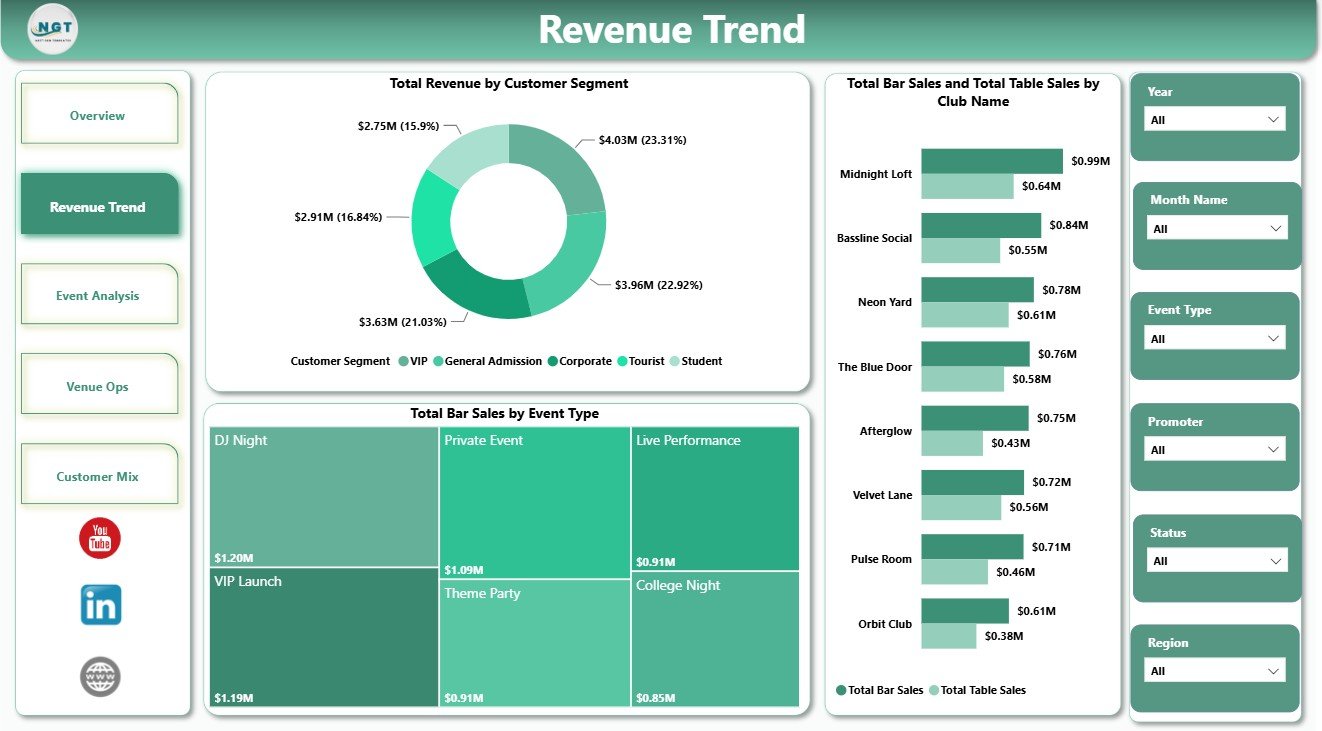Viewport: 1322px width, 731px height.
Task: Click the $4.03M (23.31%) data label
Action: point(643,140)
